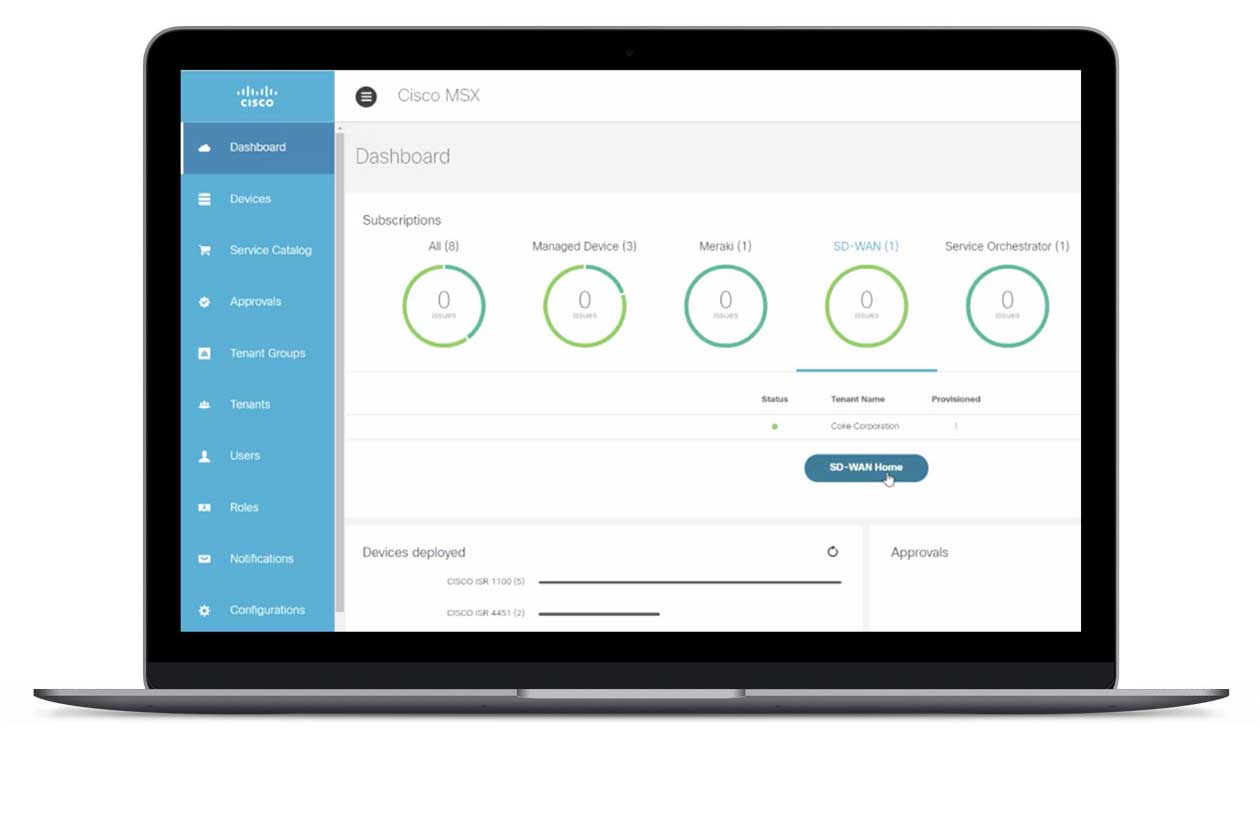The height and width of the screenshot is (840, 1260).
Task: Open the Meraki (1) subscription details
Action: (x=724, y=246)
